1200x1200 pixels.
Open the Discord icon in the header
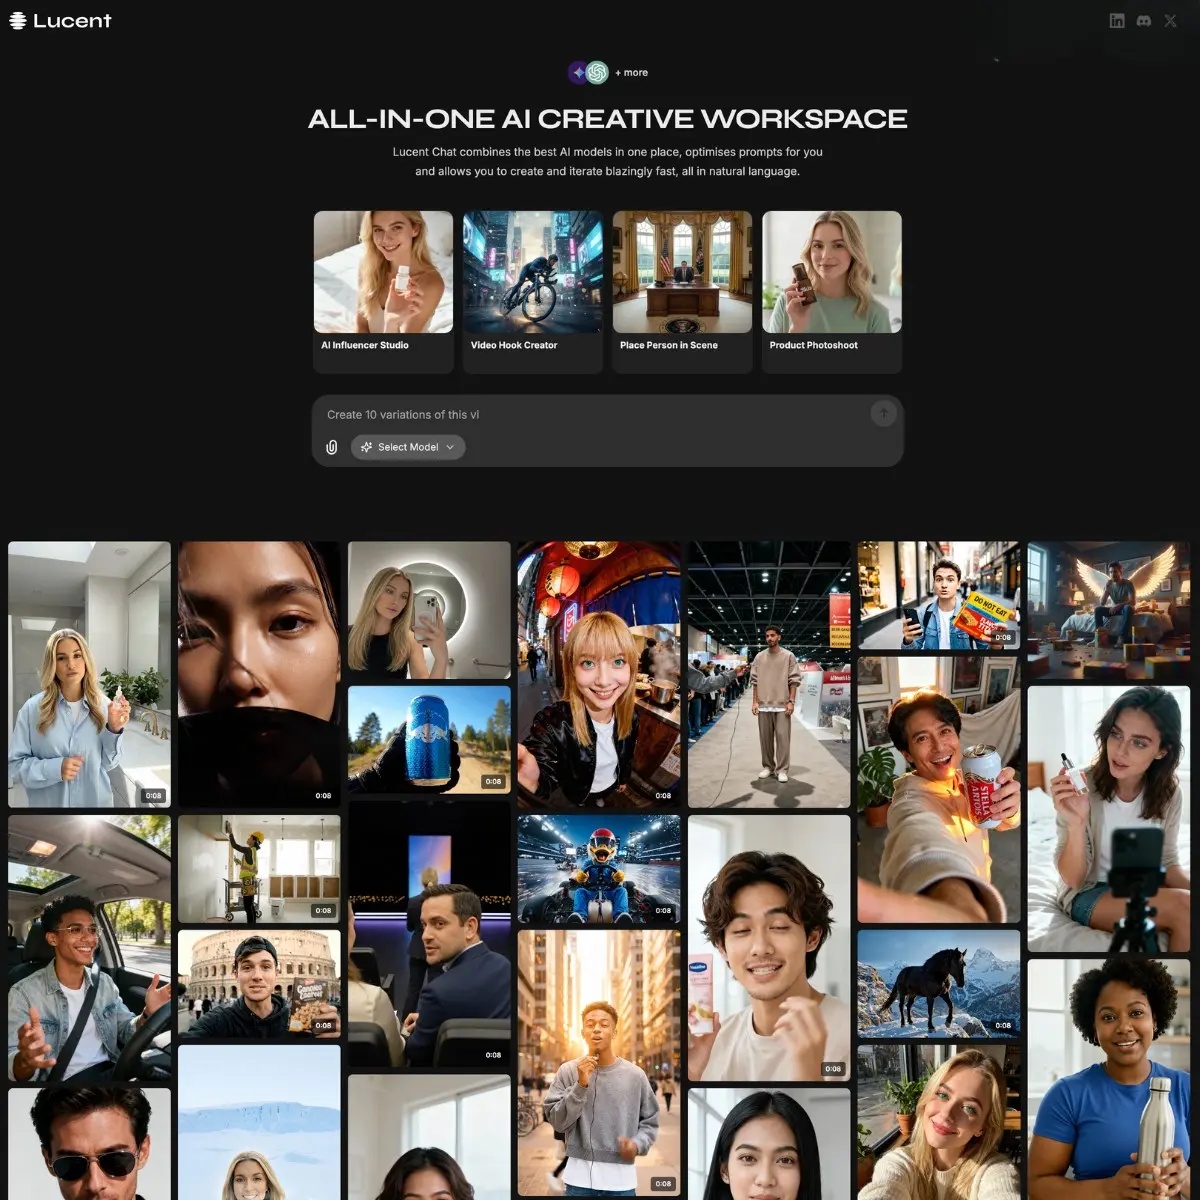click(1143, 20)
